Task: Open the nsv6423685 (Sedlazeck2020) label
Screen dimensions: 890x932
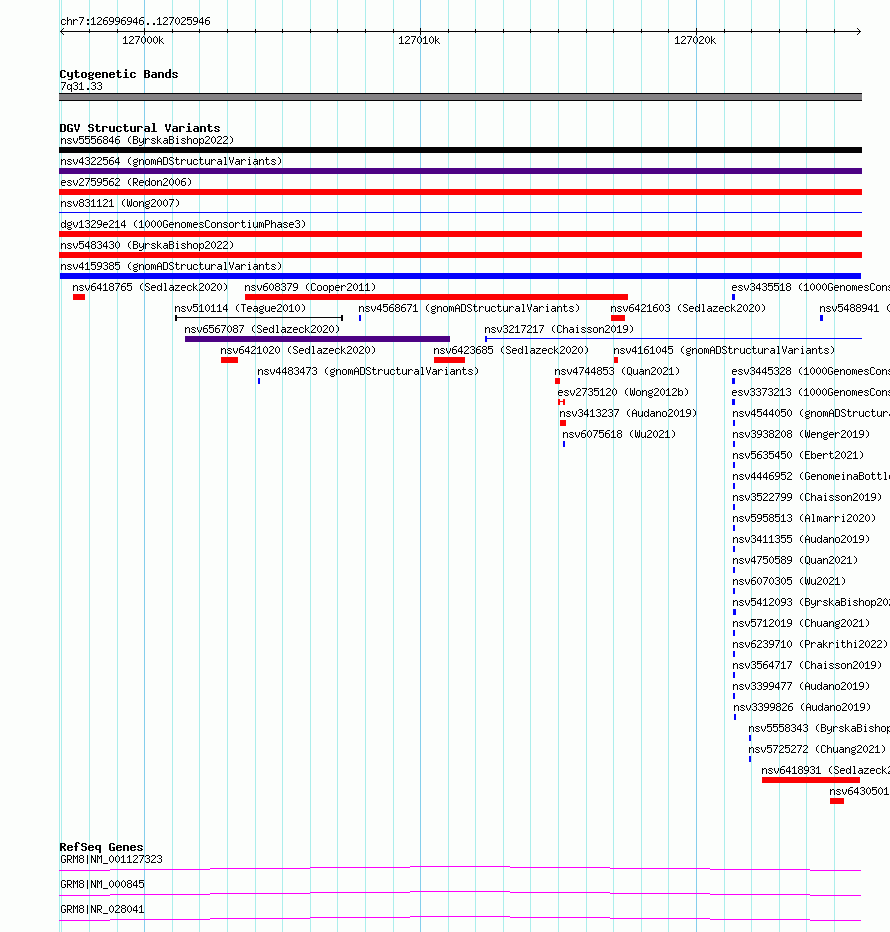Action: 511,350
